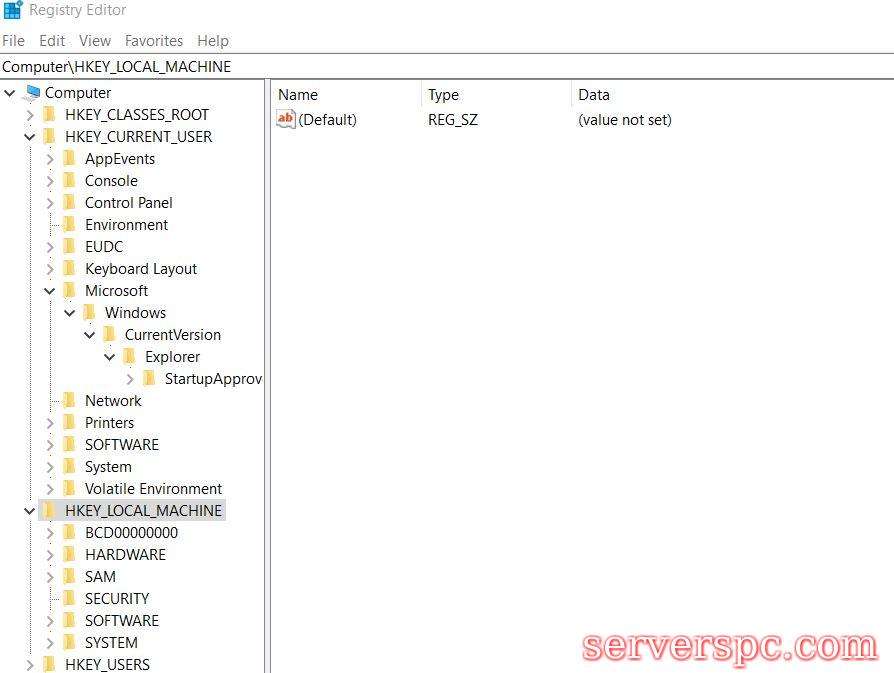
Task: Click the Type column header
Action: point(444,95)
